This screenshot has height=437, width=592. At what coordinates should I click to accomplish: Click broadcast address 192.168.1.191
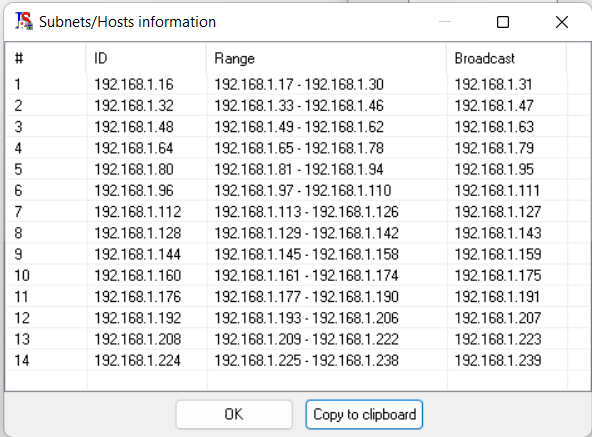497,296
